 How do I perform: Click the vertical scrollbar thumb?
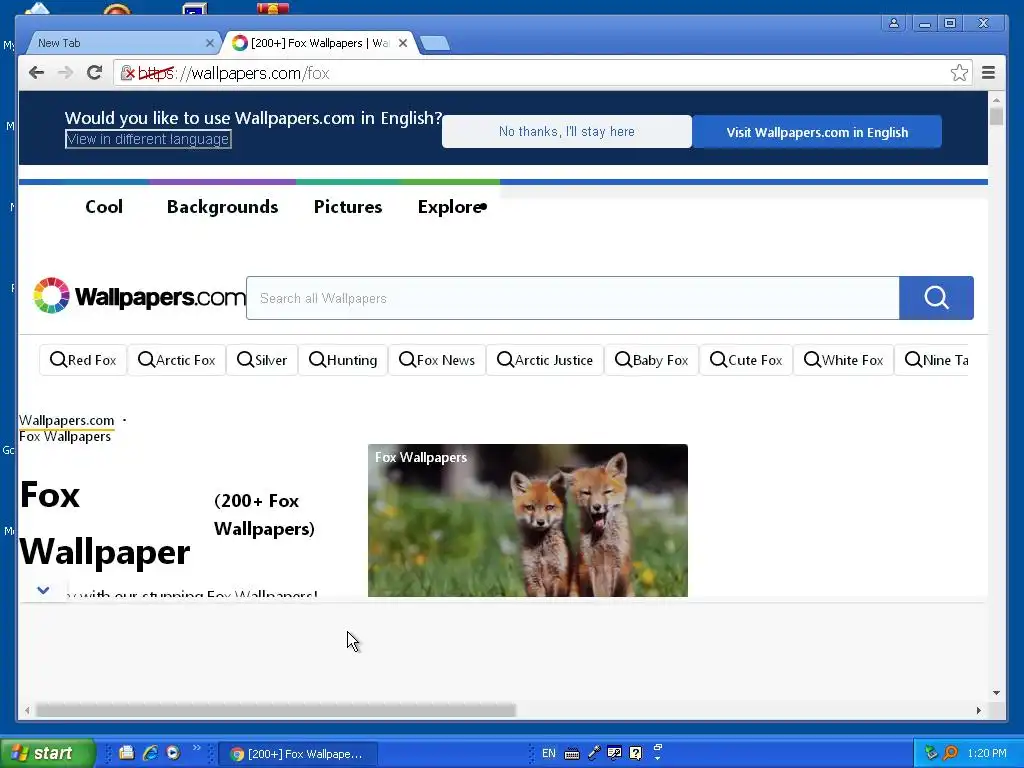point(996,116)
